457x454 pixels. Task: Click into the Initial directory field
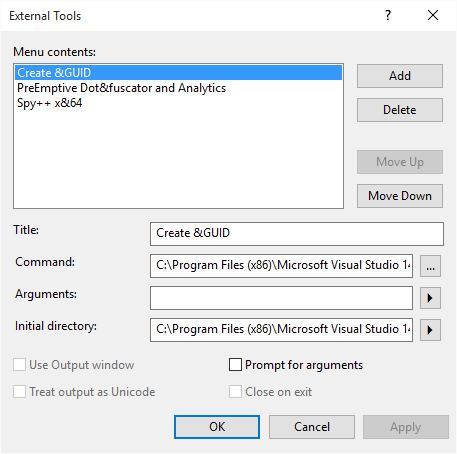coord(281,330)
